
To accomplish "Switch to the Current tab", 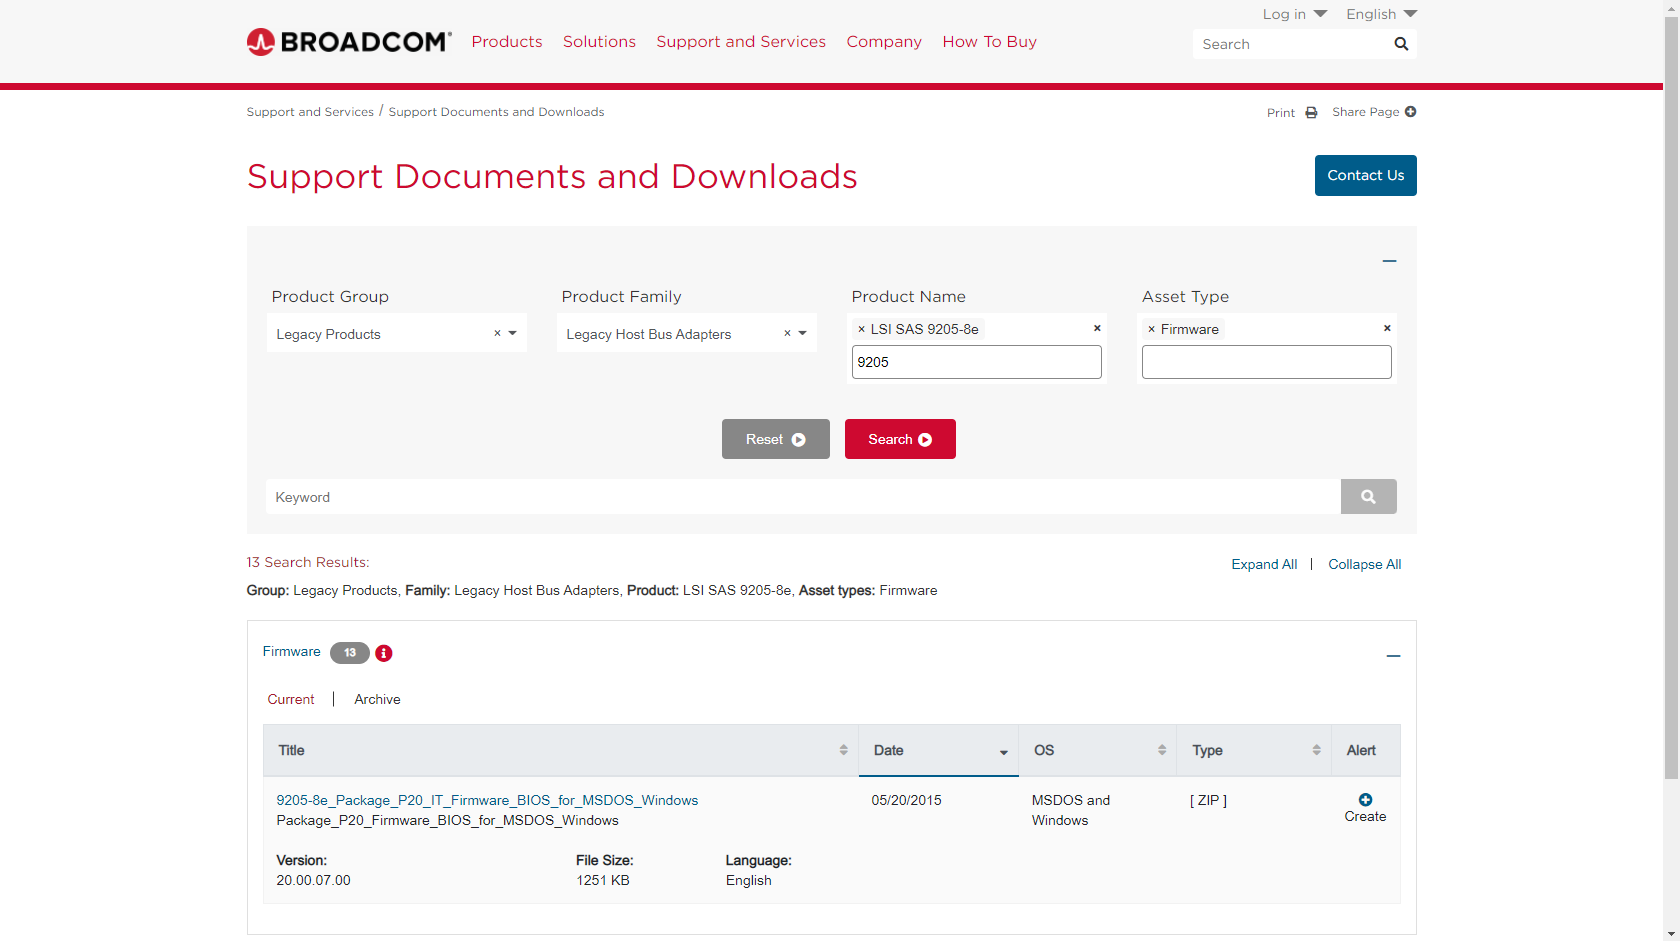I will pyautogui.click(x=291, y=699).
